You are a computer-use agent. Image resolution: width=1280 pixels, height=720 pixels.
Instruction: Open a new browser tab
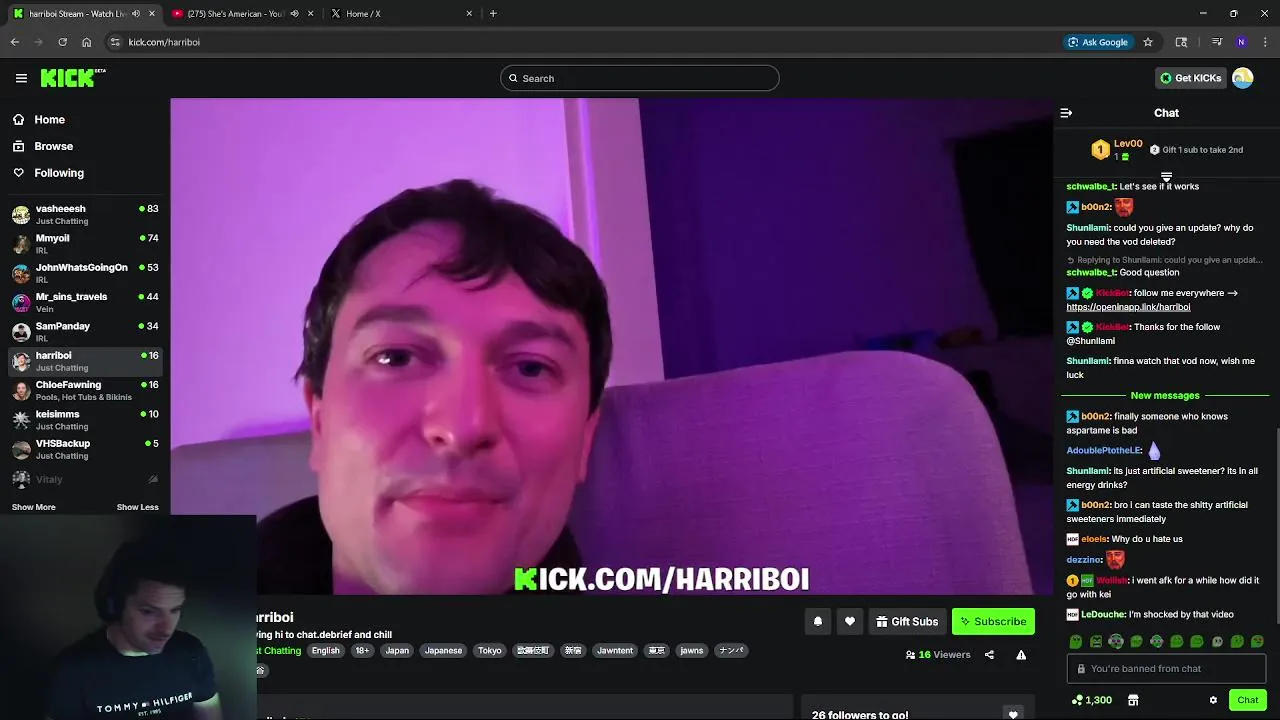point(493,14)
